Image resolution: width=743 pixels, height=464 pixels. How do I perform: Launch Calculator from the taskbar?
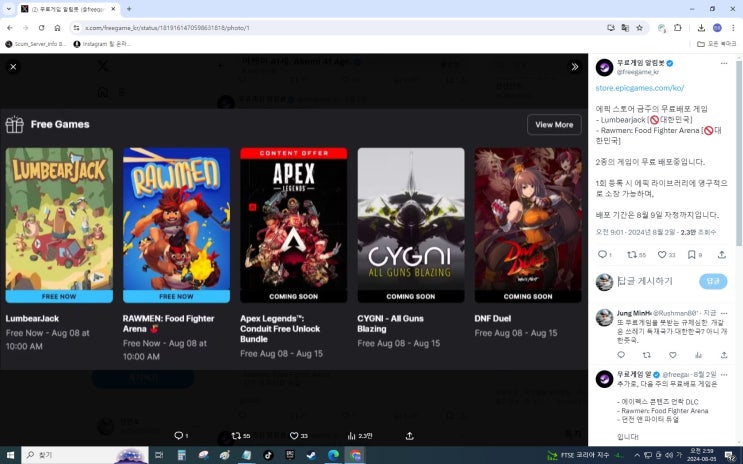point(181,455)
